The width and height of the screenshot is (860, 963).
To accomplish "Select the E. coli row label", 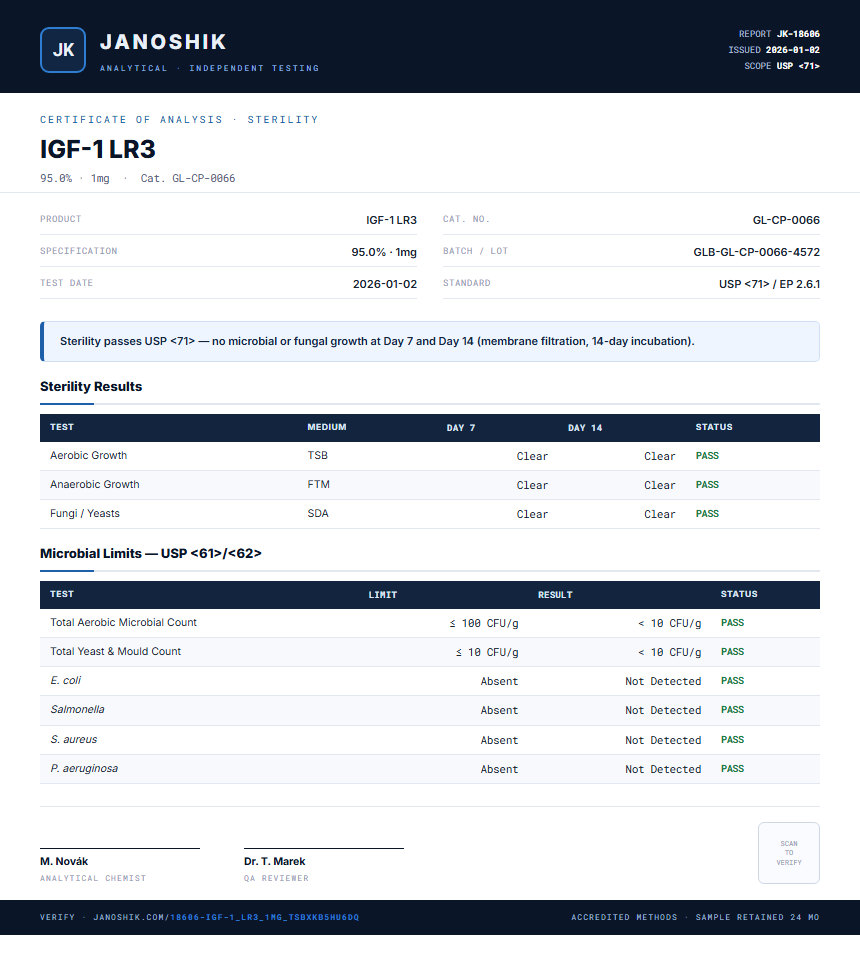I will (x=65, y=680).
